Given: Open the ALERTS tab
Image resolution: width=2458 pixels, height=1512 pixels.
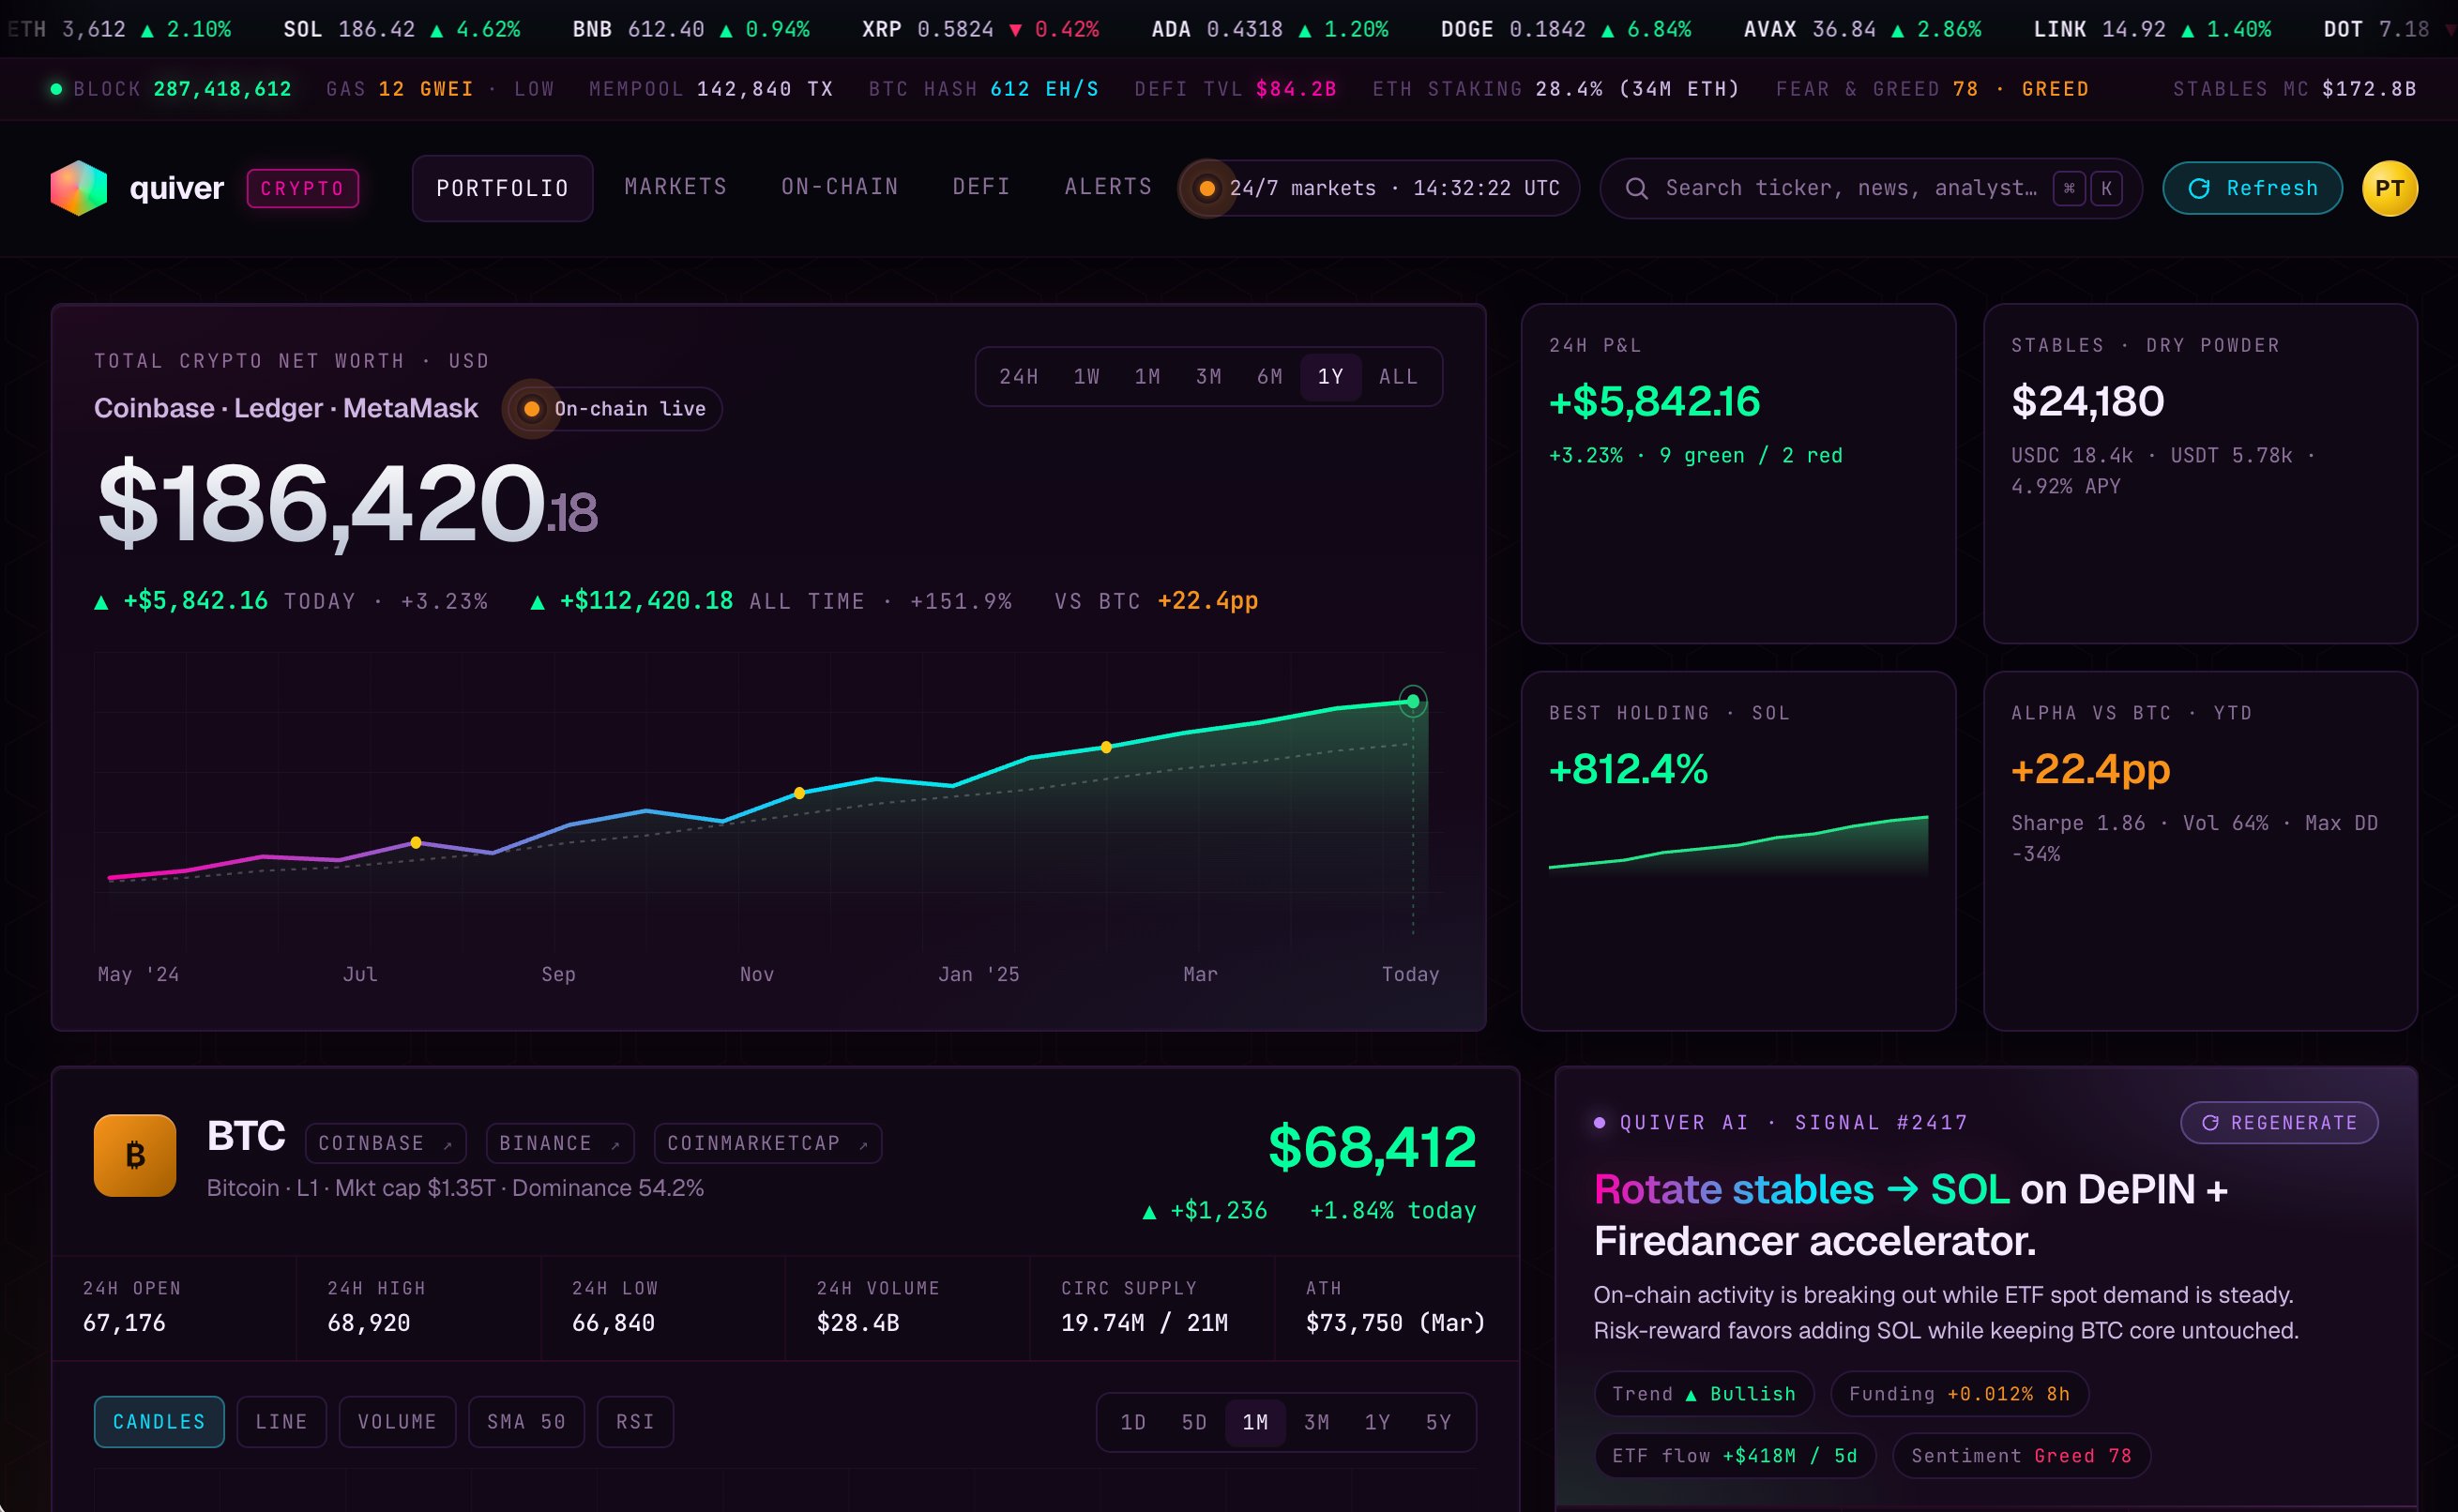Looking at the screenshot, I should point(1108,187).
